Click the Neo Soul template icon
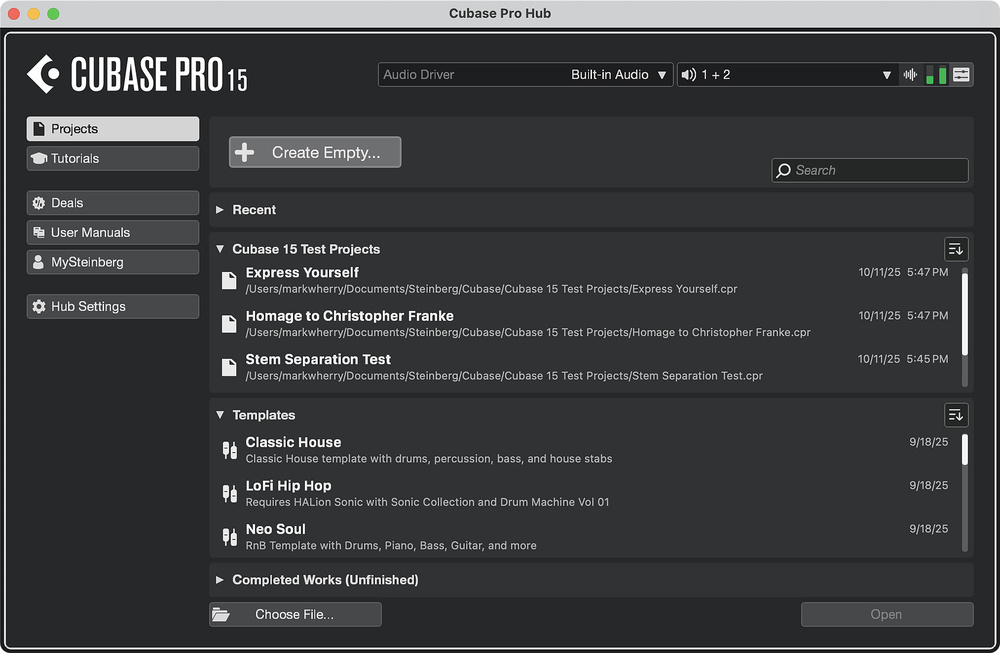 (x=229, y=537)
